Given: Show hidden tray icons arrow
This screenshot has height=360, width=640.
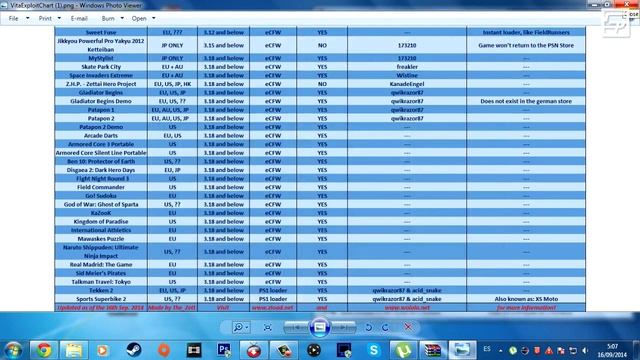Looking at the screenshot, I should pos(500,350).
